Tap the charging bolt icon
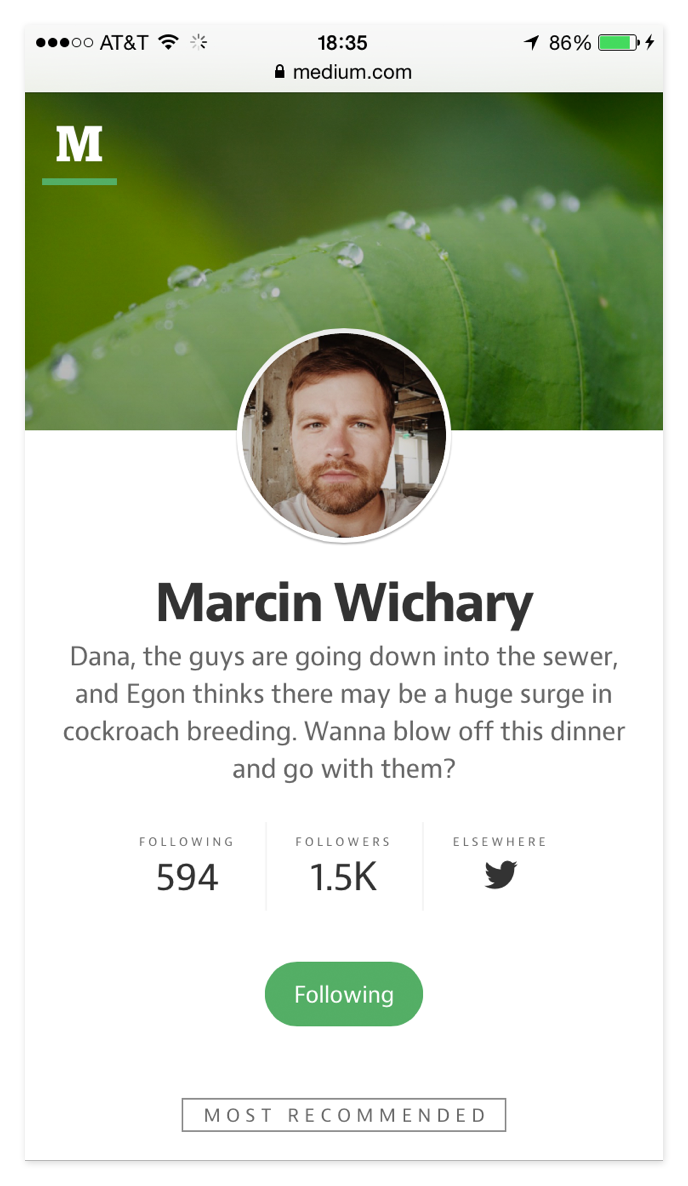This screenshot has width=688, height=1186. click(x=649, y=42)
